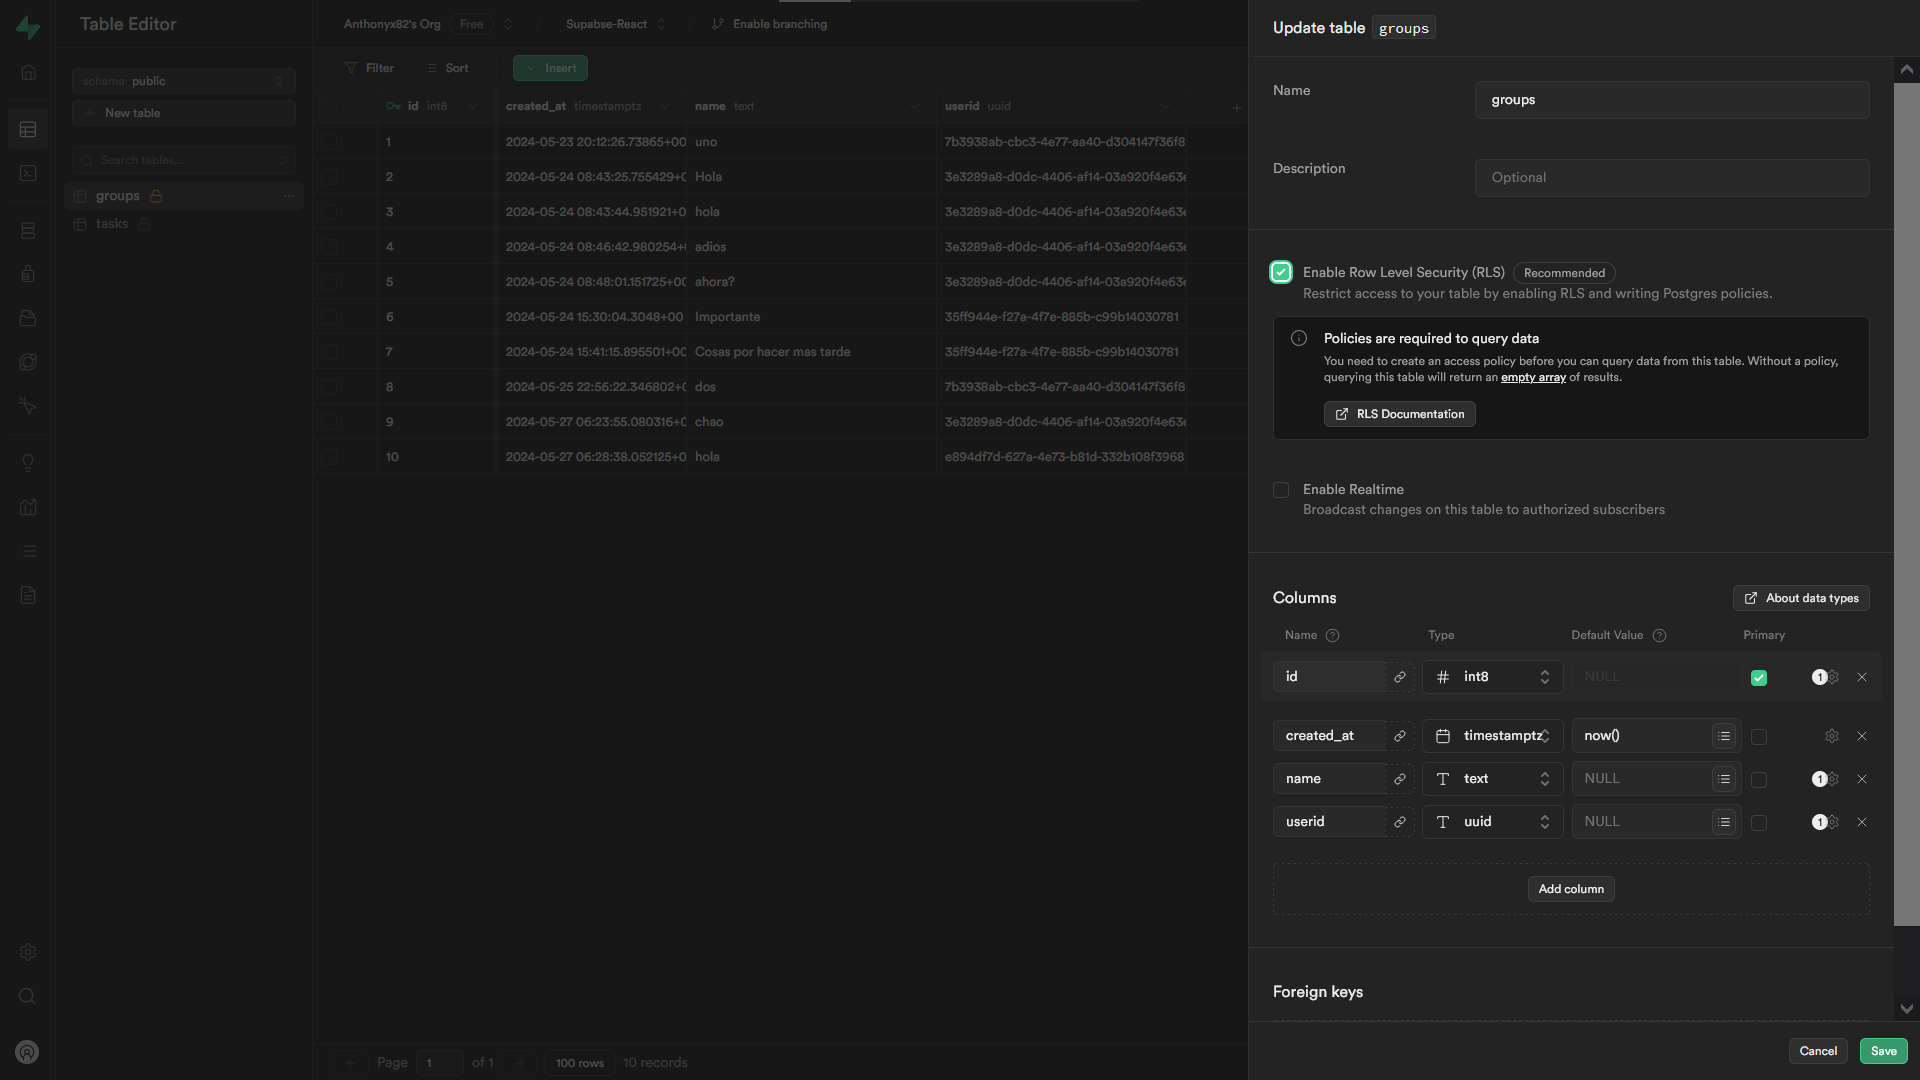Mark created_at as primary key
Screen dimensions: 1920x1080
click(1759, 737)
